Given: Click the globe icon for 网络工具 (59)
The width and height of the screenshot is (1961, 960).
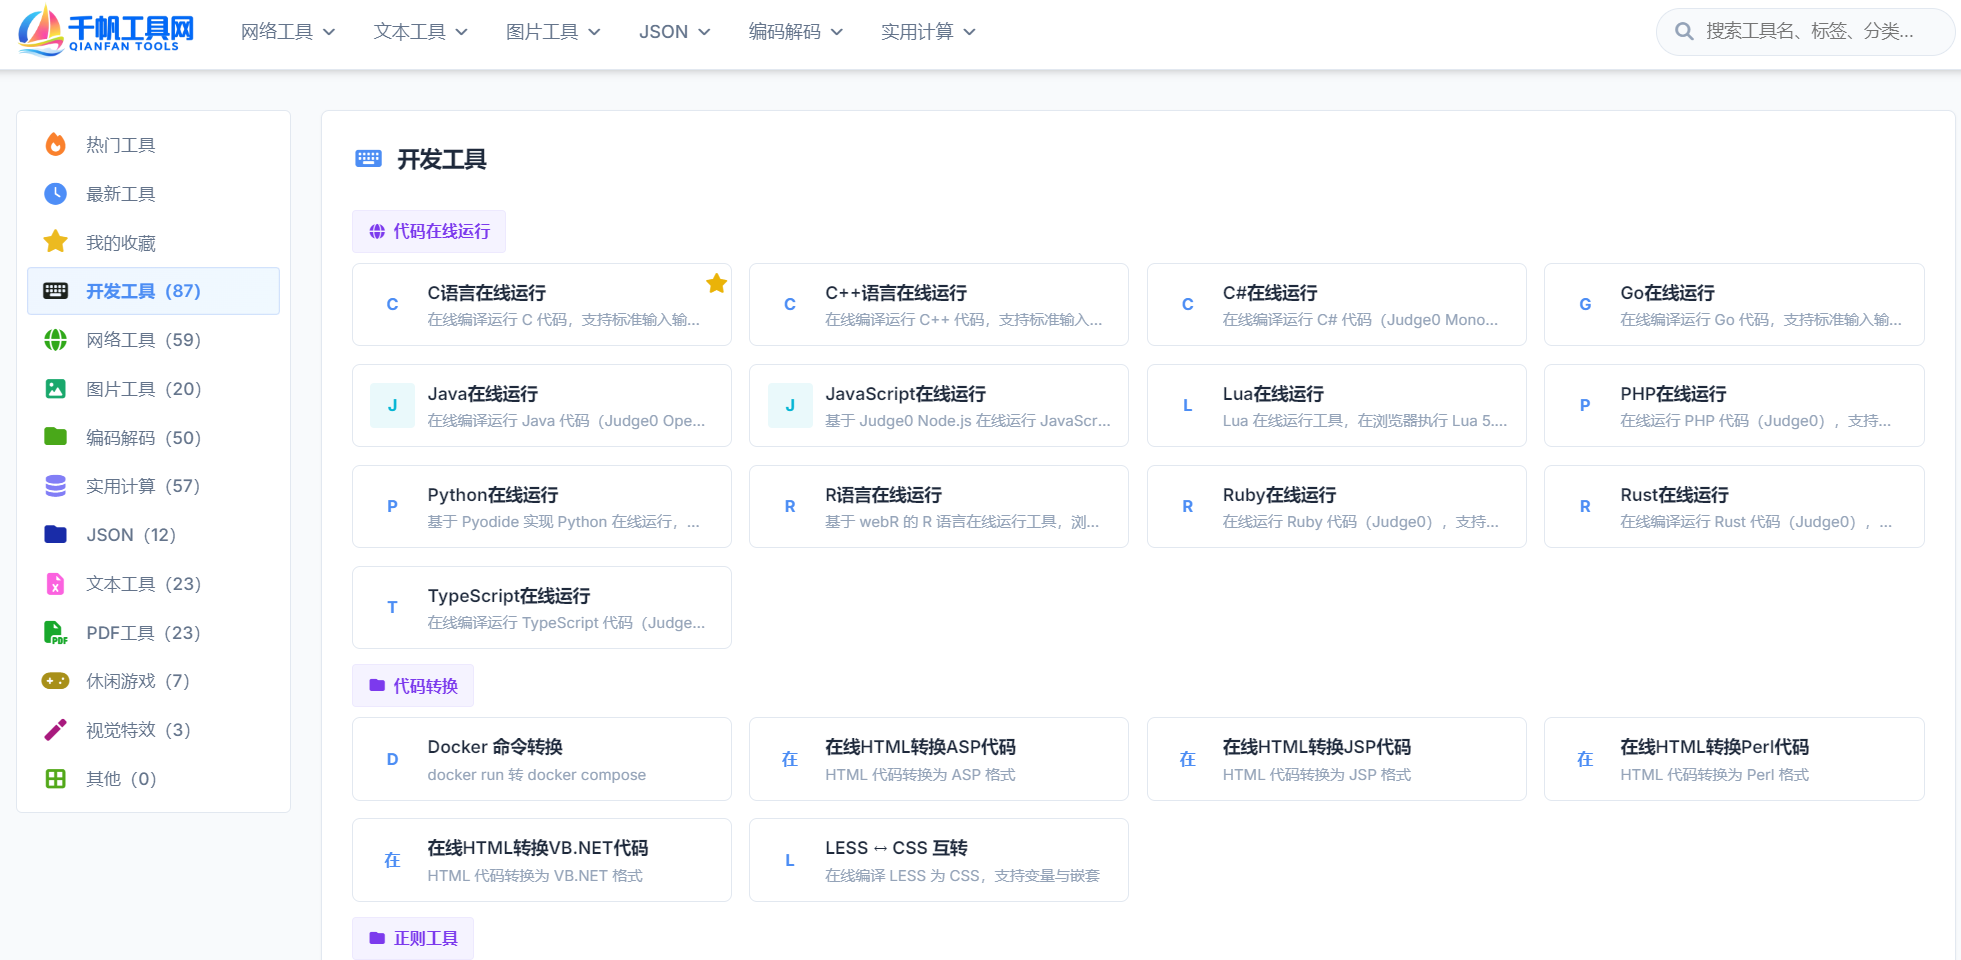Looking at the screenshot, I should [56, 340].
